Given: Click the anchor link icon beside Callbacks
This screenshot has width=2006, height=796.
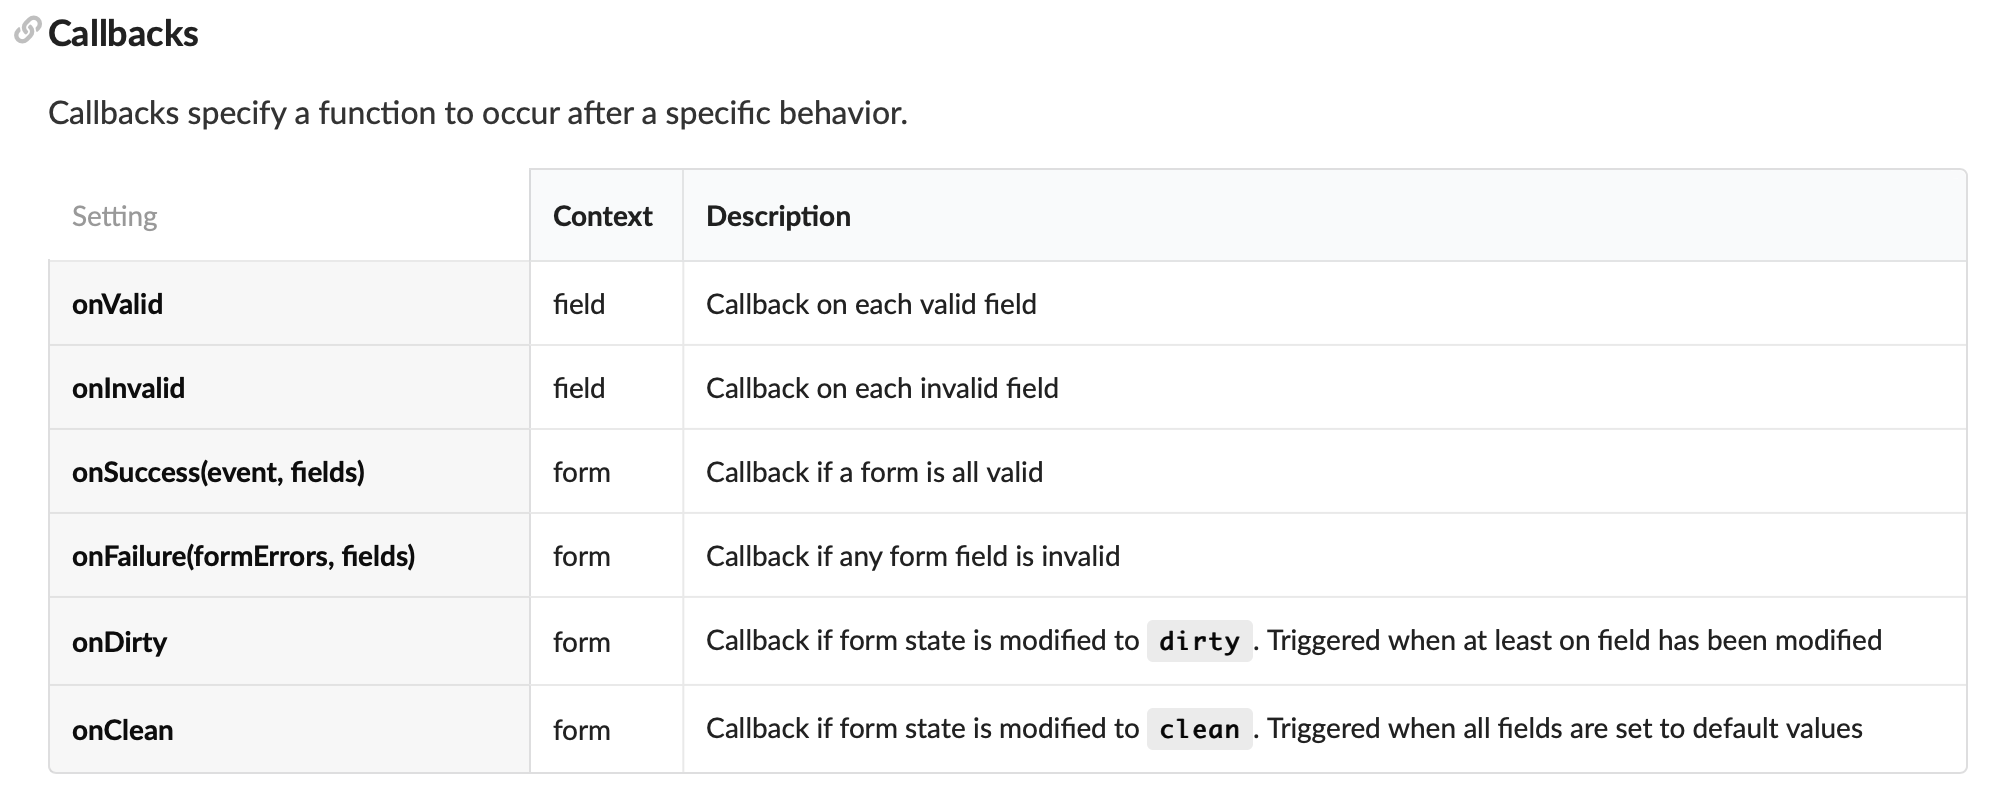Looking at the screenshot, I should tap(27, 31).
